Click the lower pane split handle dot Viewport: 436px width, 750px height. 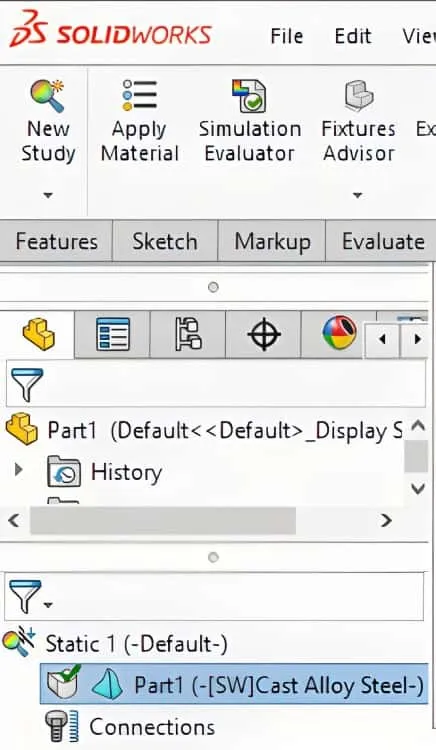tap(213, 557)
